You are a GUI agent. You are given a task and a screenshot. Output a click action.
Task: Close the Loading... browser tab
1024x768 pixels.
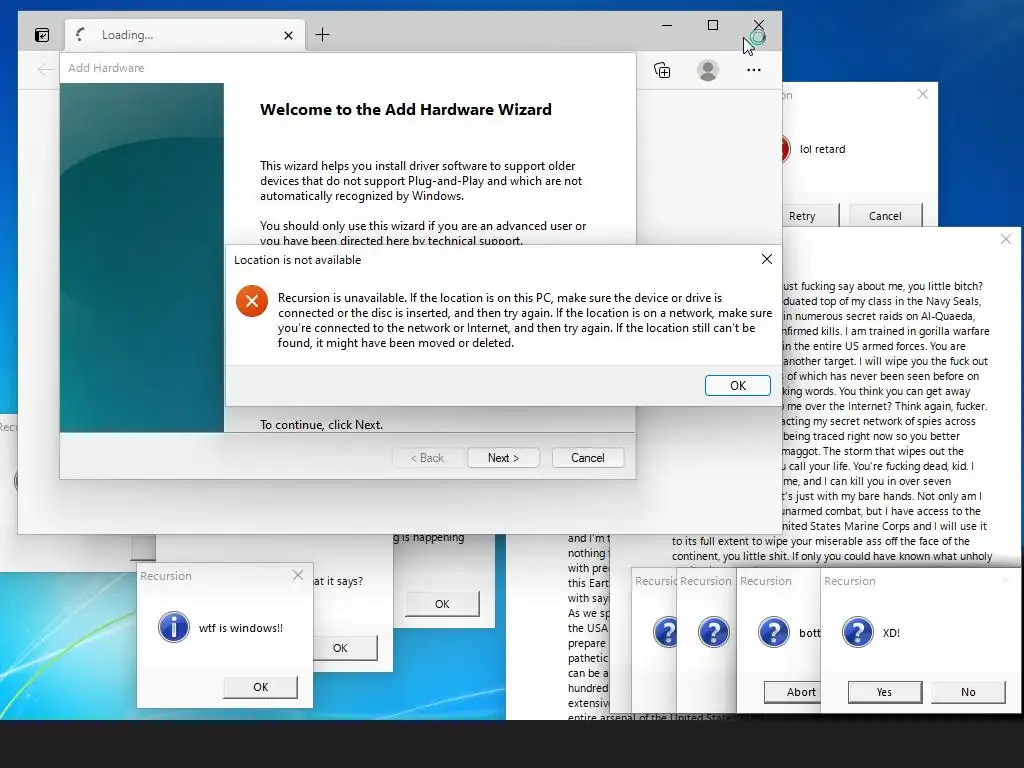288,35
